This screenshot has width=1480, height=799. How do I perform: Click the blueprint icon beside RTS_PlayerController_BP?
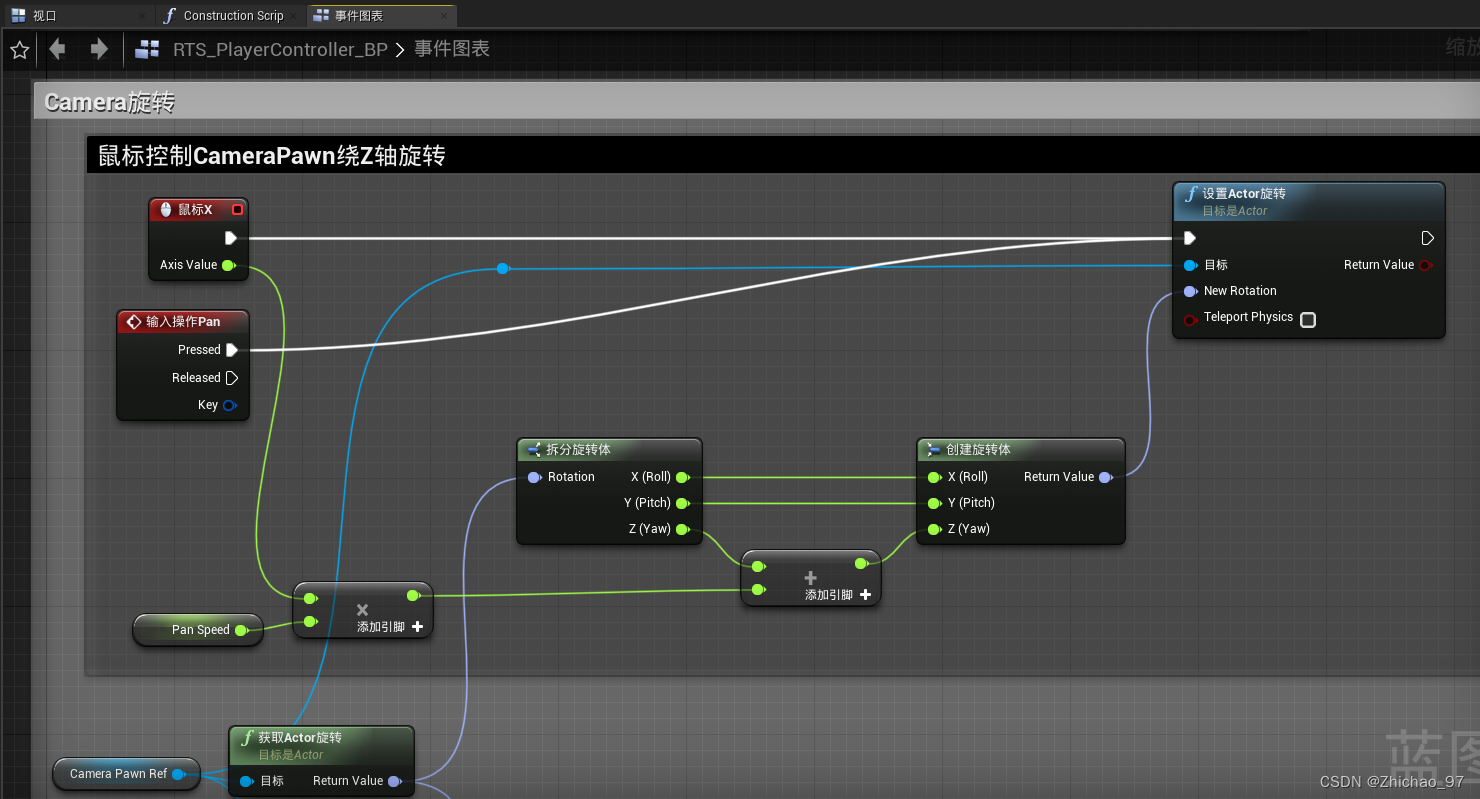[x=146, y=48]
